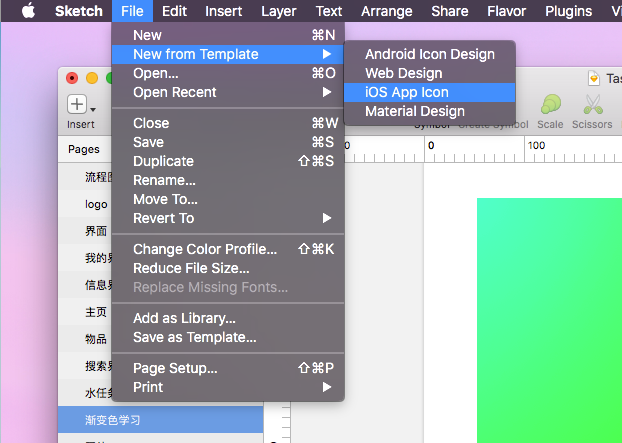Open the Insert menu in menu bar

tap(223, 11)
